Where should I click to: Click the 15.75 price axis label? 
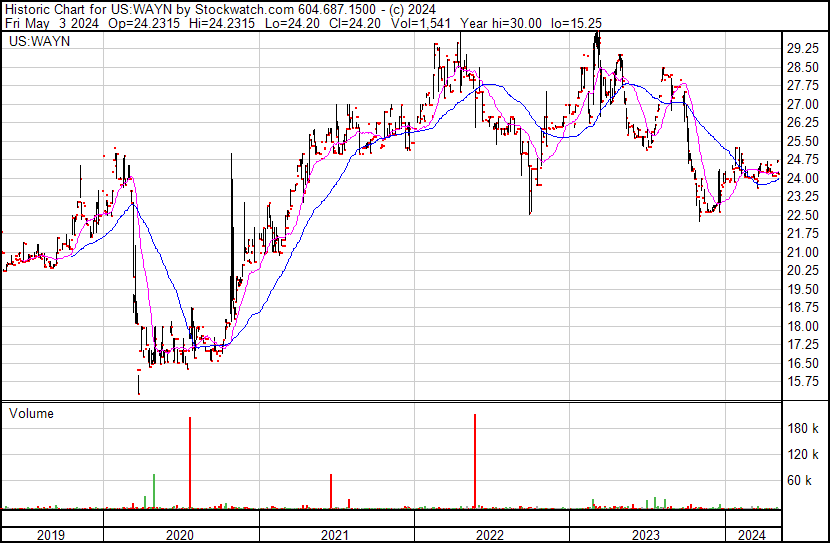point(803,382)
